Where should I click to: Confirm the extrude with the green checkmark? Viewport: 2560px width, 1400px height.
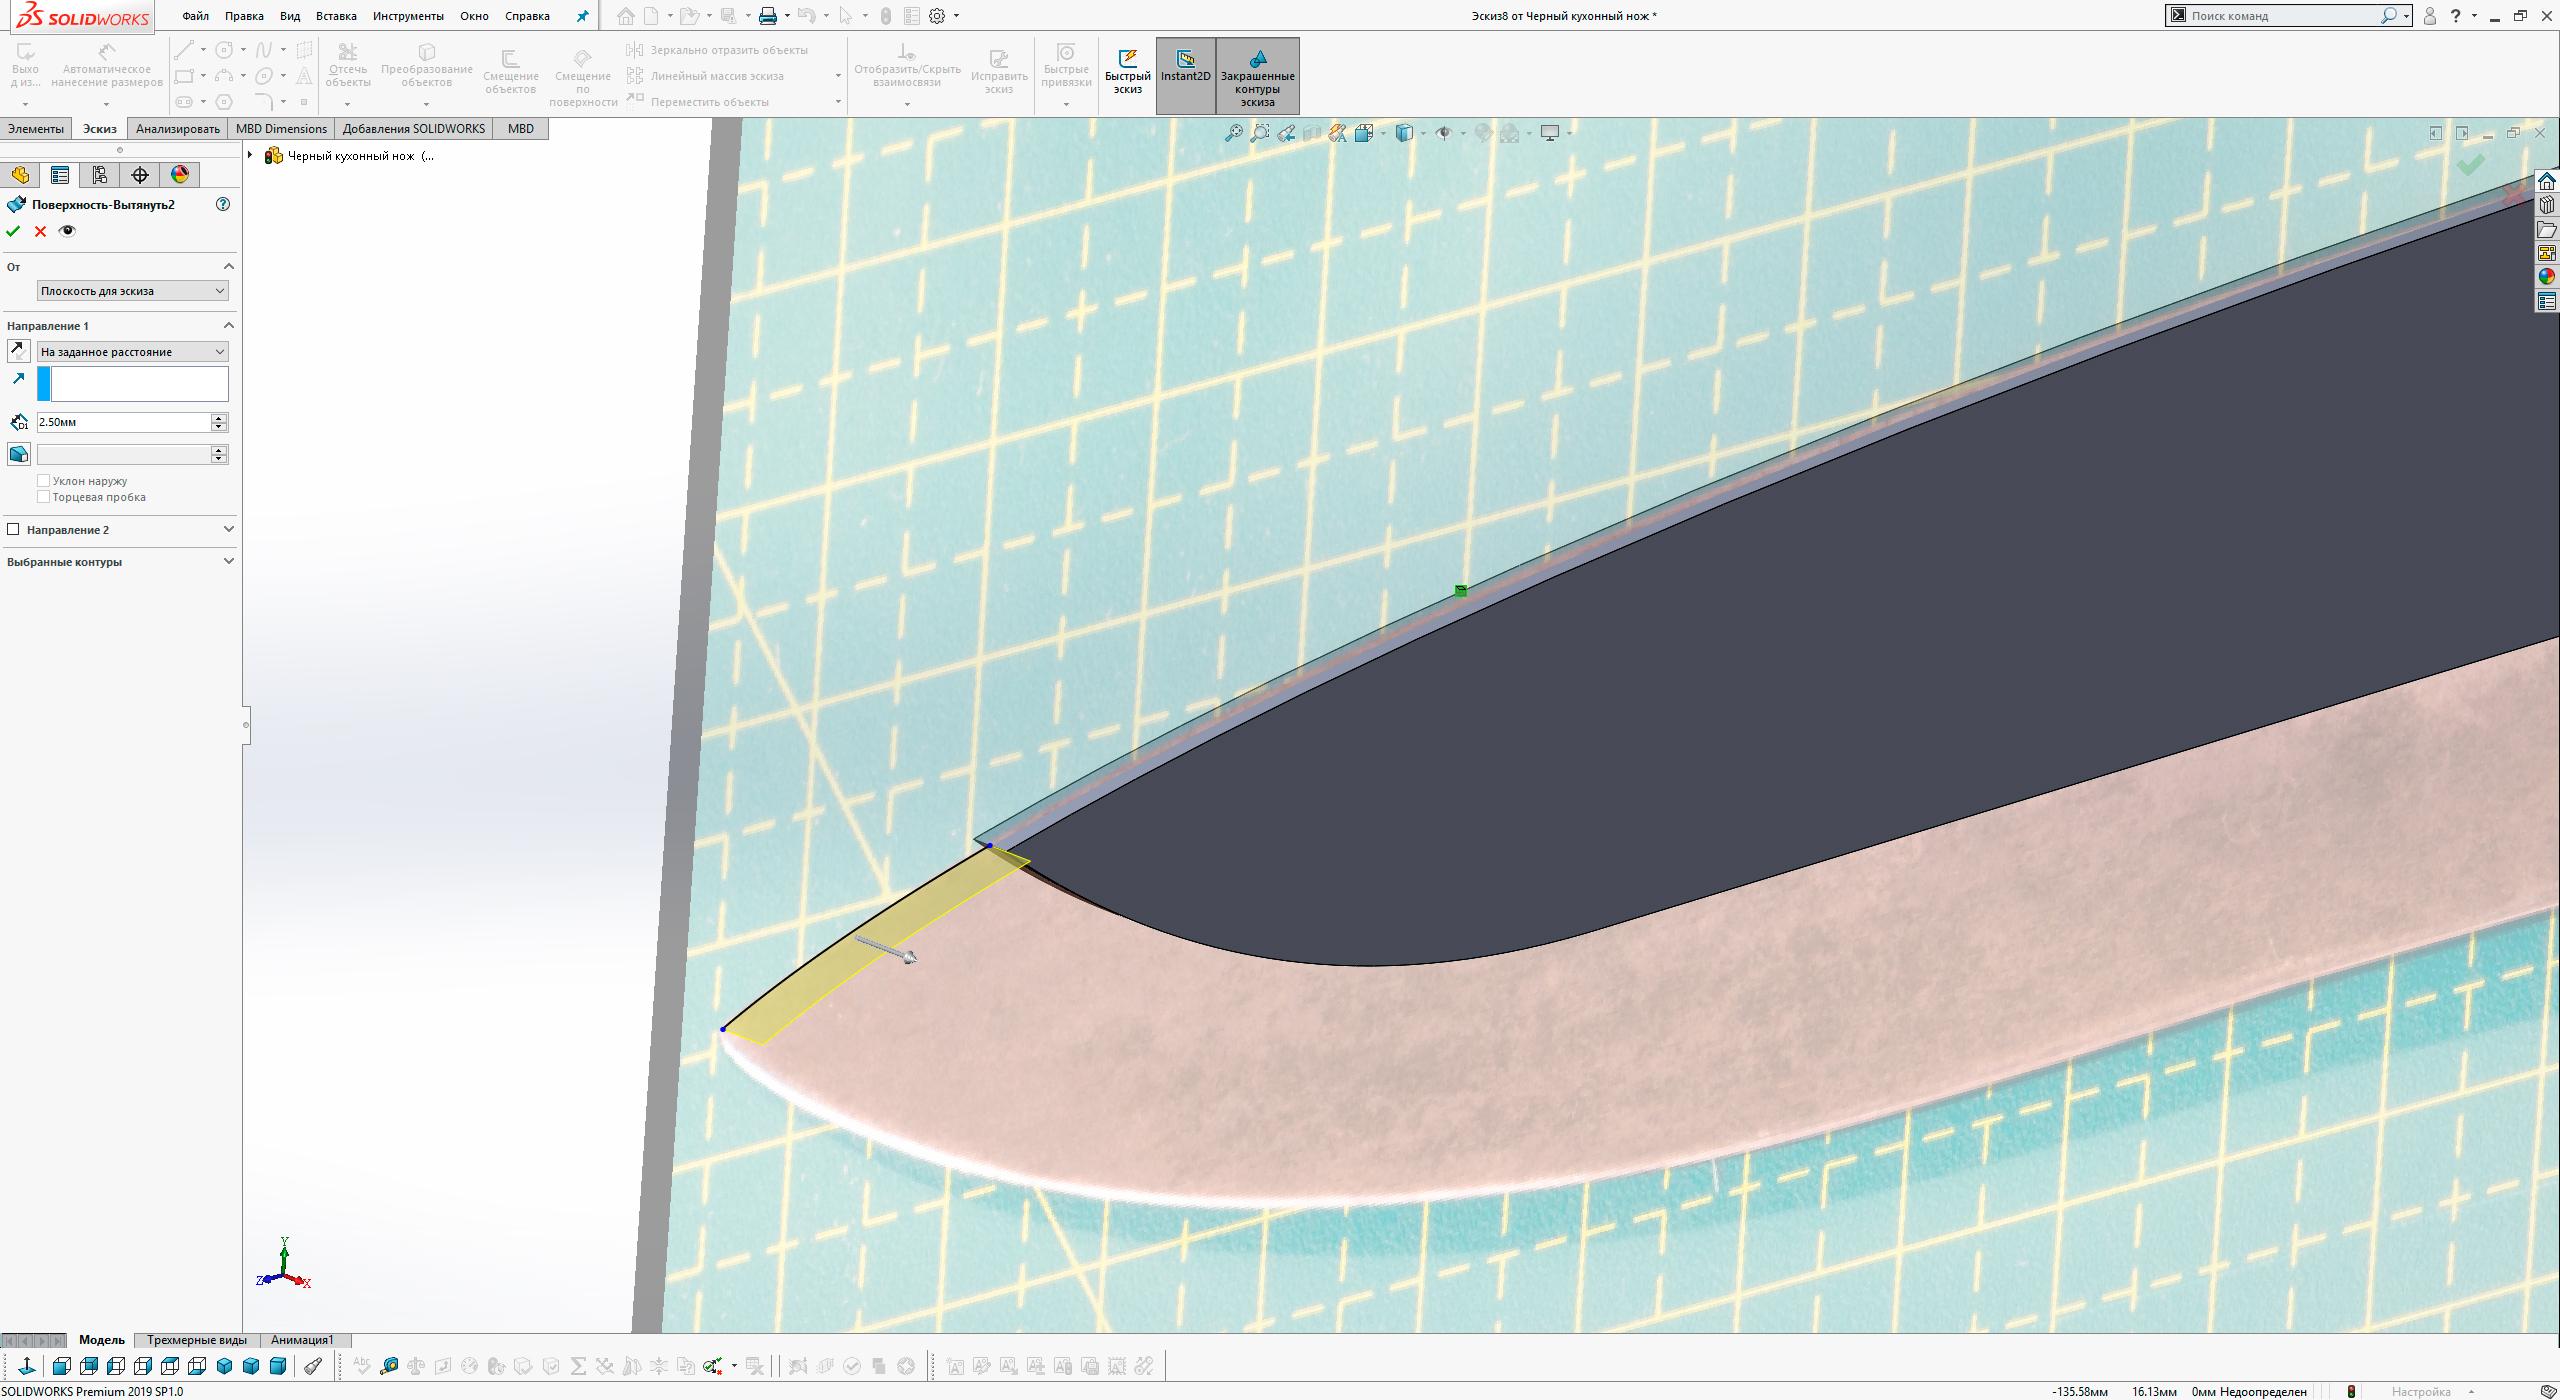[14, 230]
